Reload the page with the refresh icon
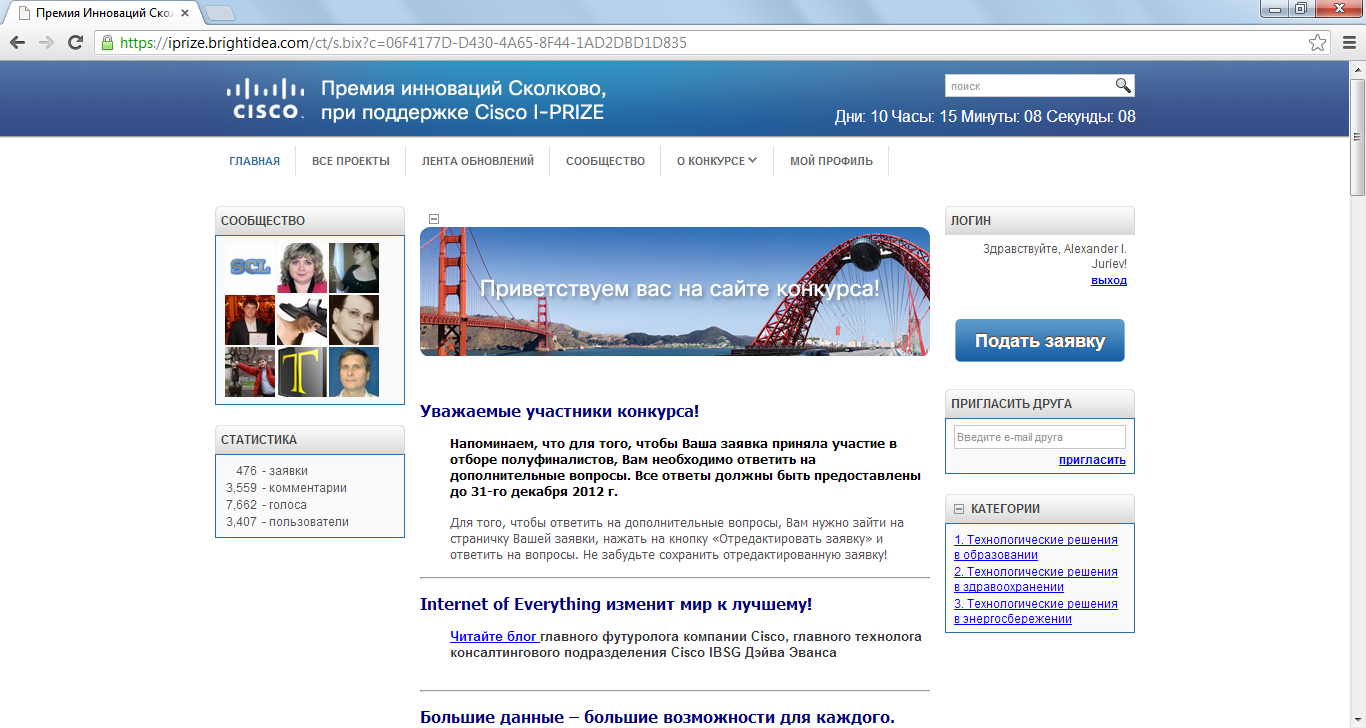 coord(75,43)
